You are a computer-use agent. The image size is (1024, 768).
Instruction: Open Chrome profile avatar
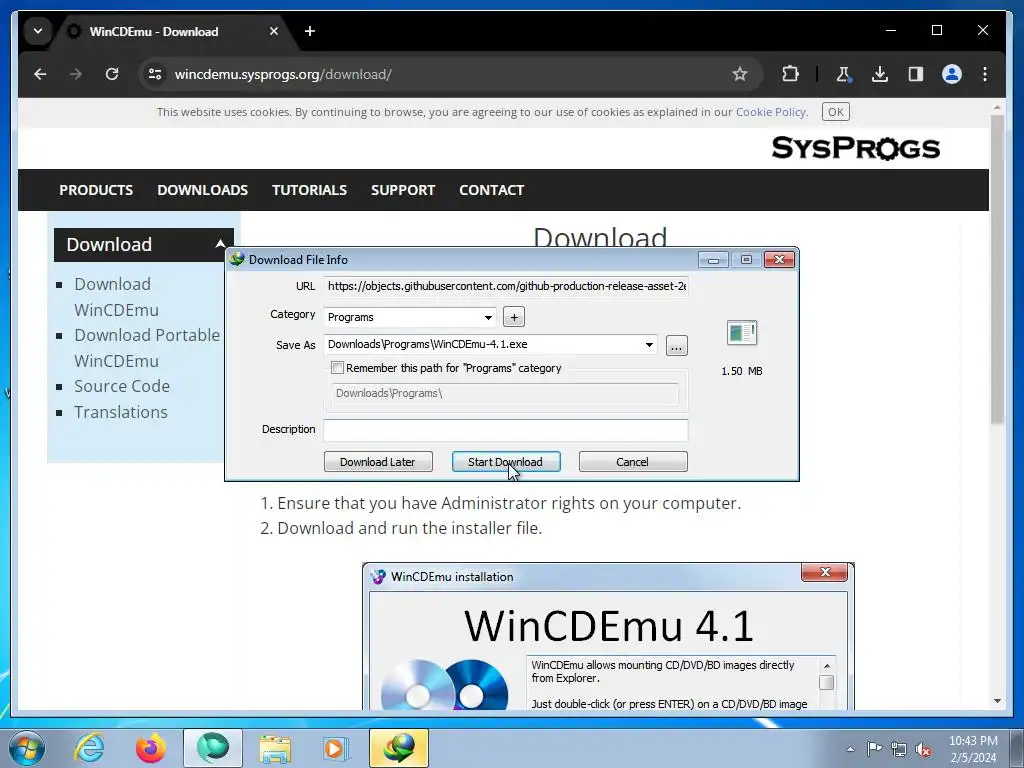(952, 74)
